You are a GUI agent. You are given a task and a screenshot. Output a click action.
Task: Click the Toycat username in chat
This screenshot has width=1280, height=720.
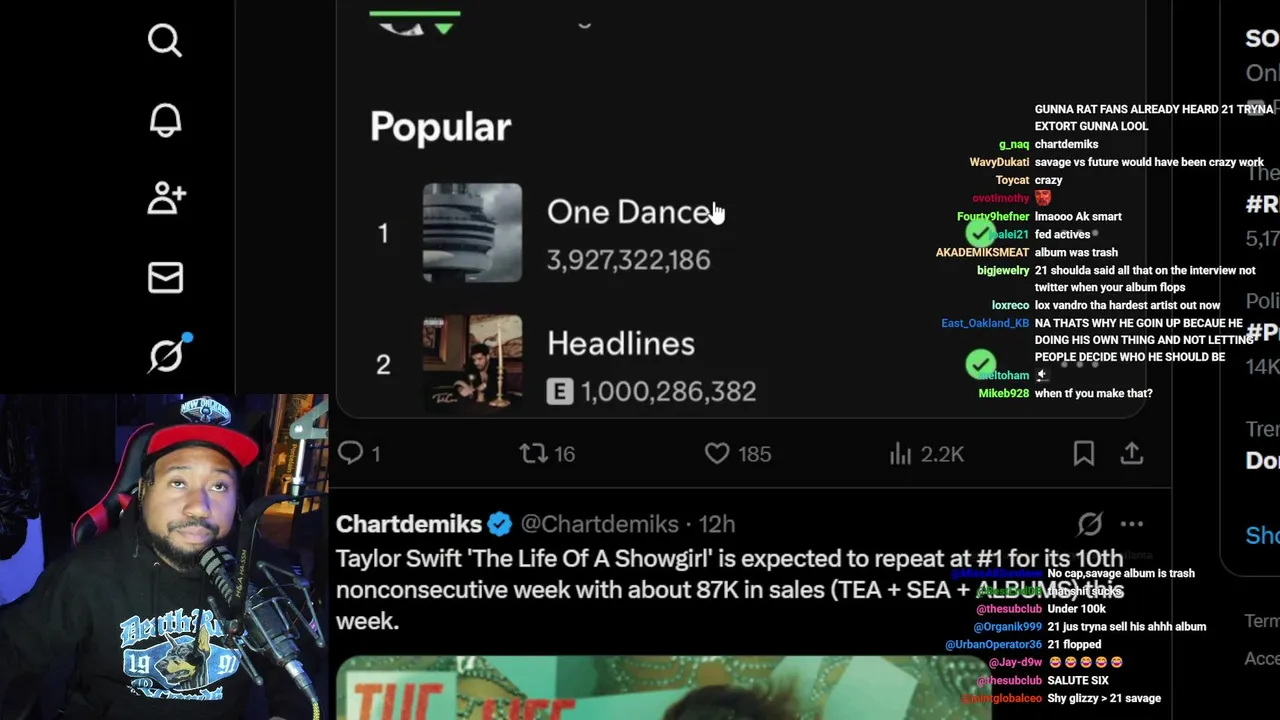1012,180
